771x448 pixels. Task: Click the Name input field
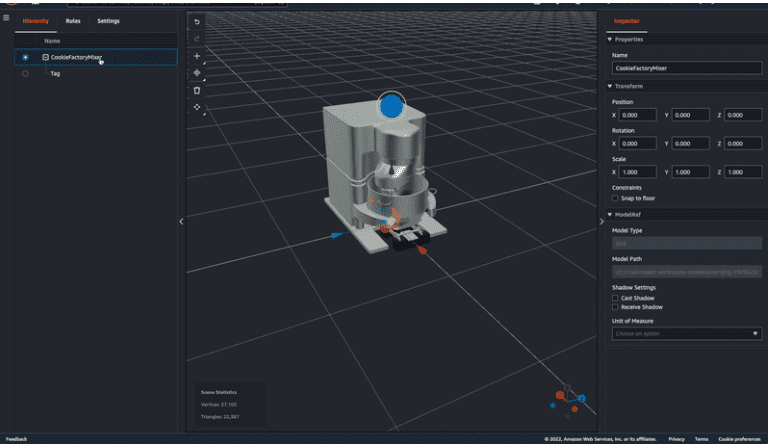click(686, 68)
